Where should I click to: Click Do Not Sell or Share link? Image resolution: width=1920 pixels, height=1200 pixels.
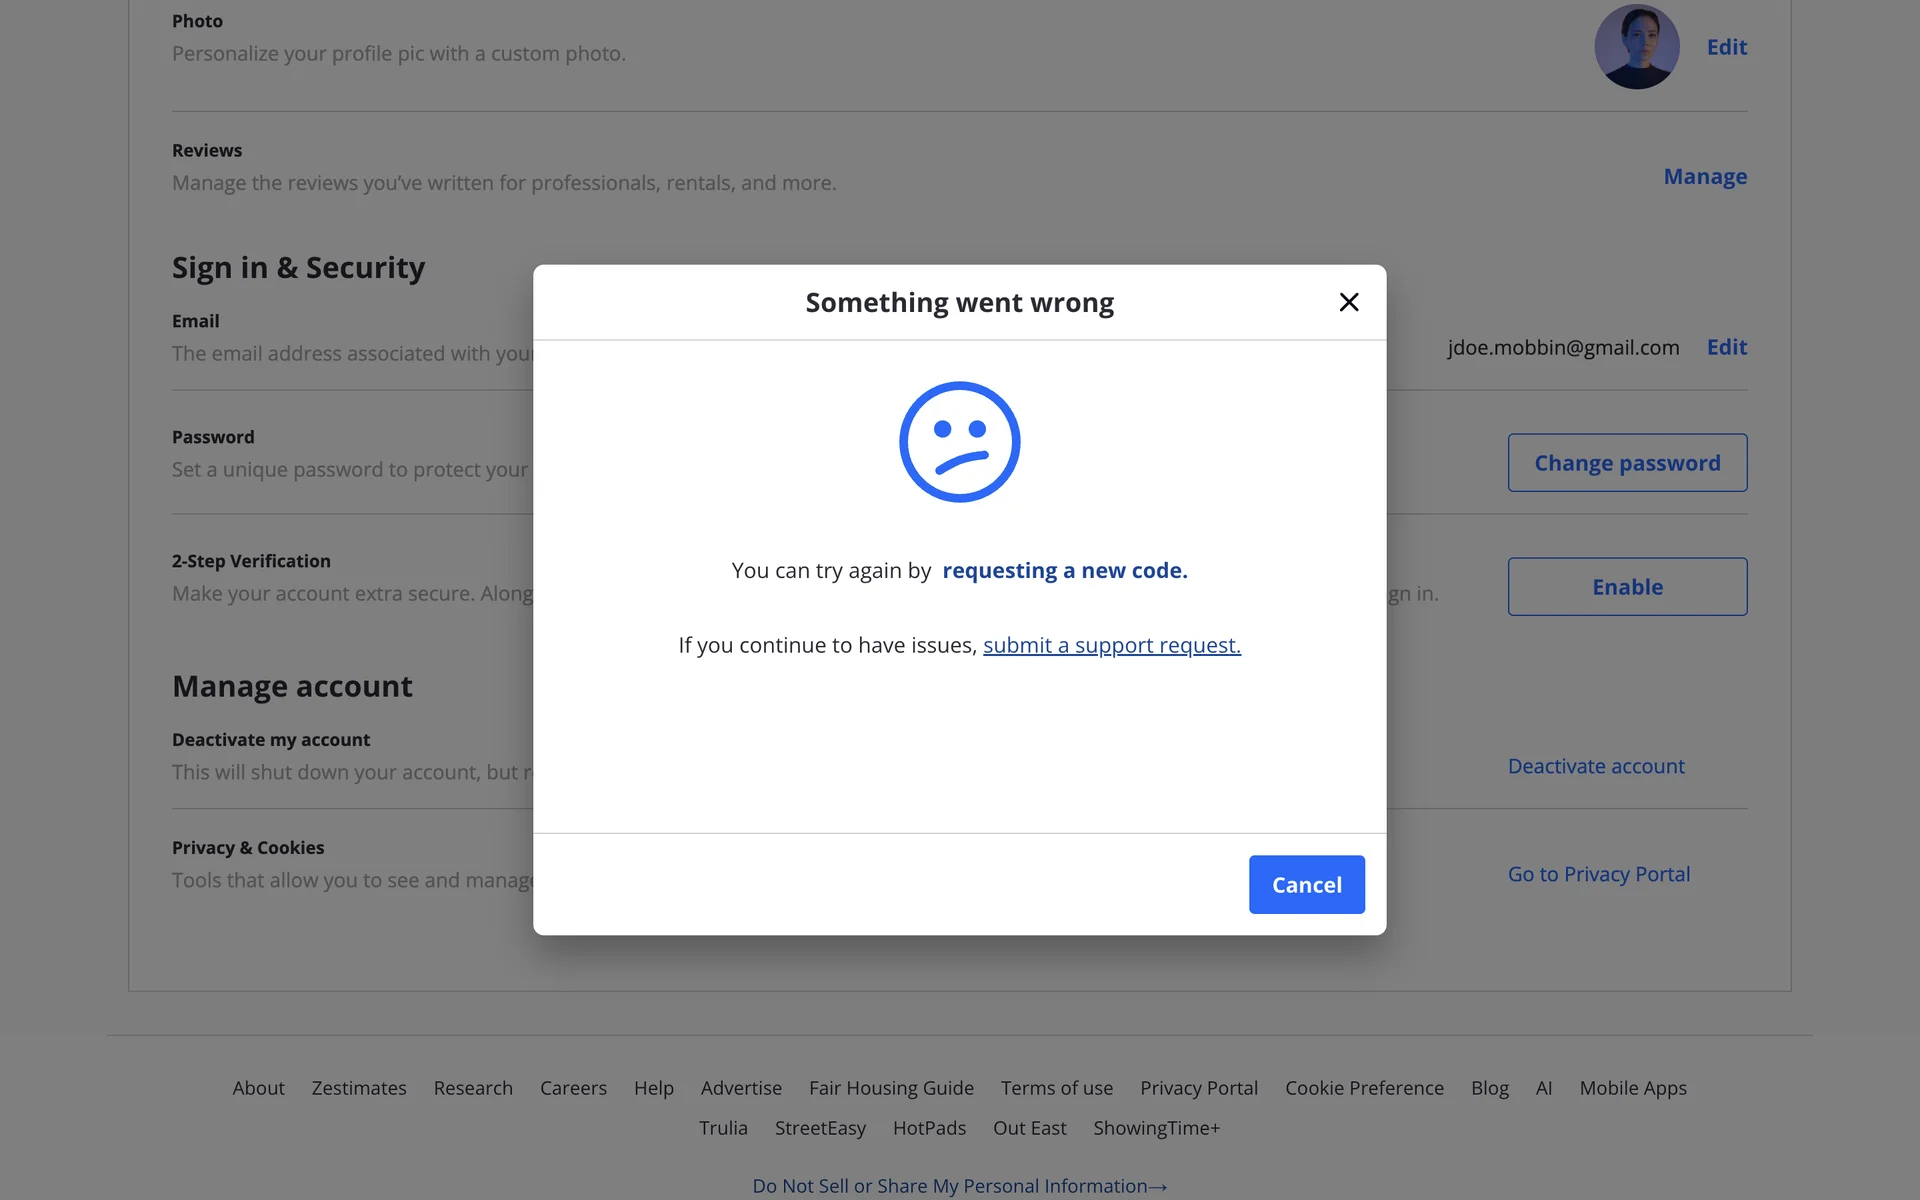pyautogui.click(x=958, y=1186)
